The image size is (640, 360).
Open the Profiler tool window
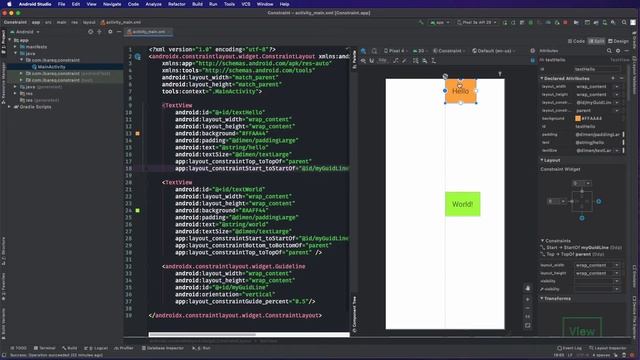tap(124, 348)
